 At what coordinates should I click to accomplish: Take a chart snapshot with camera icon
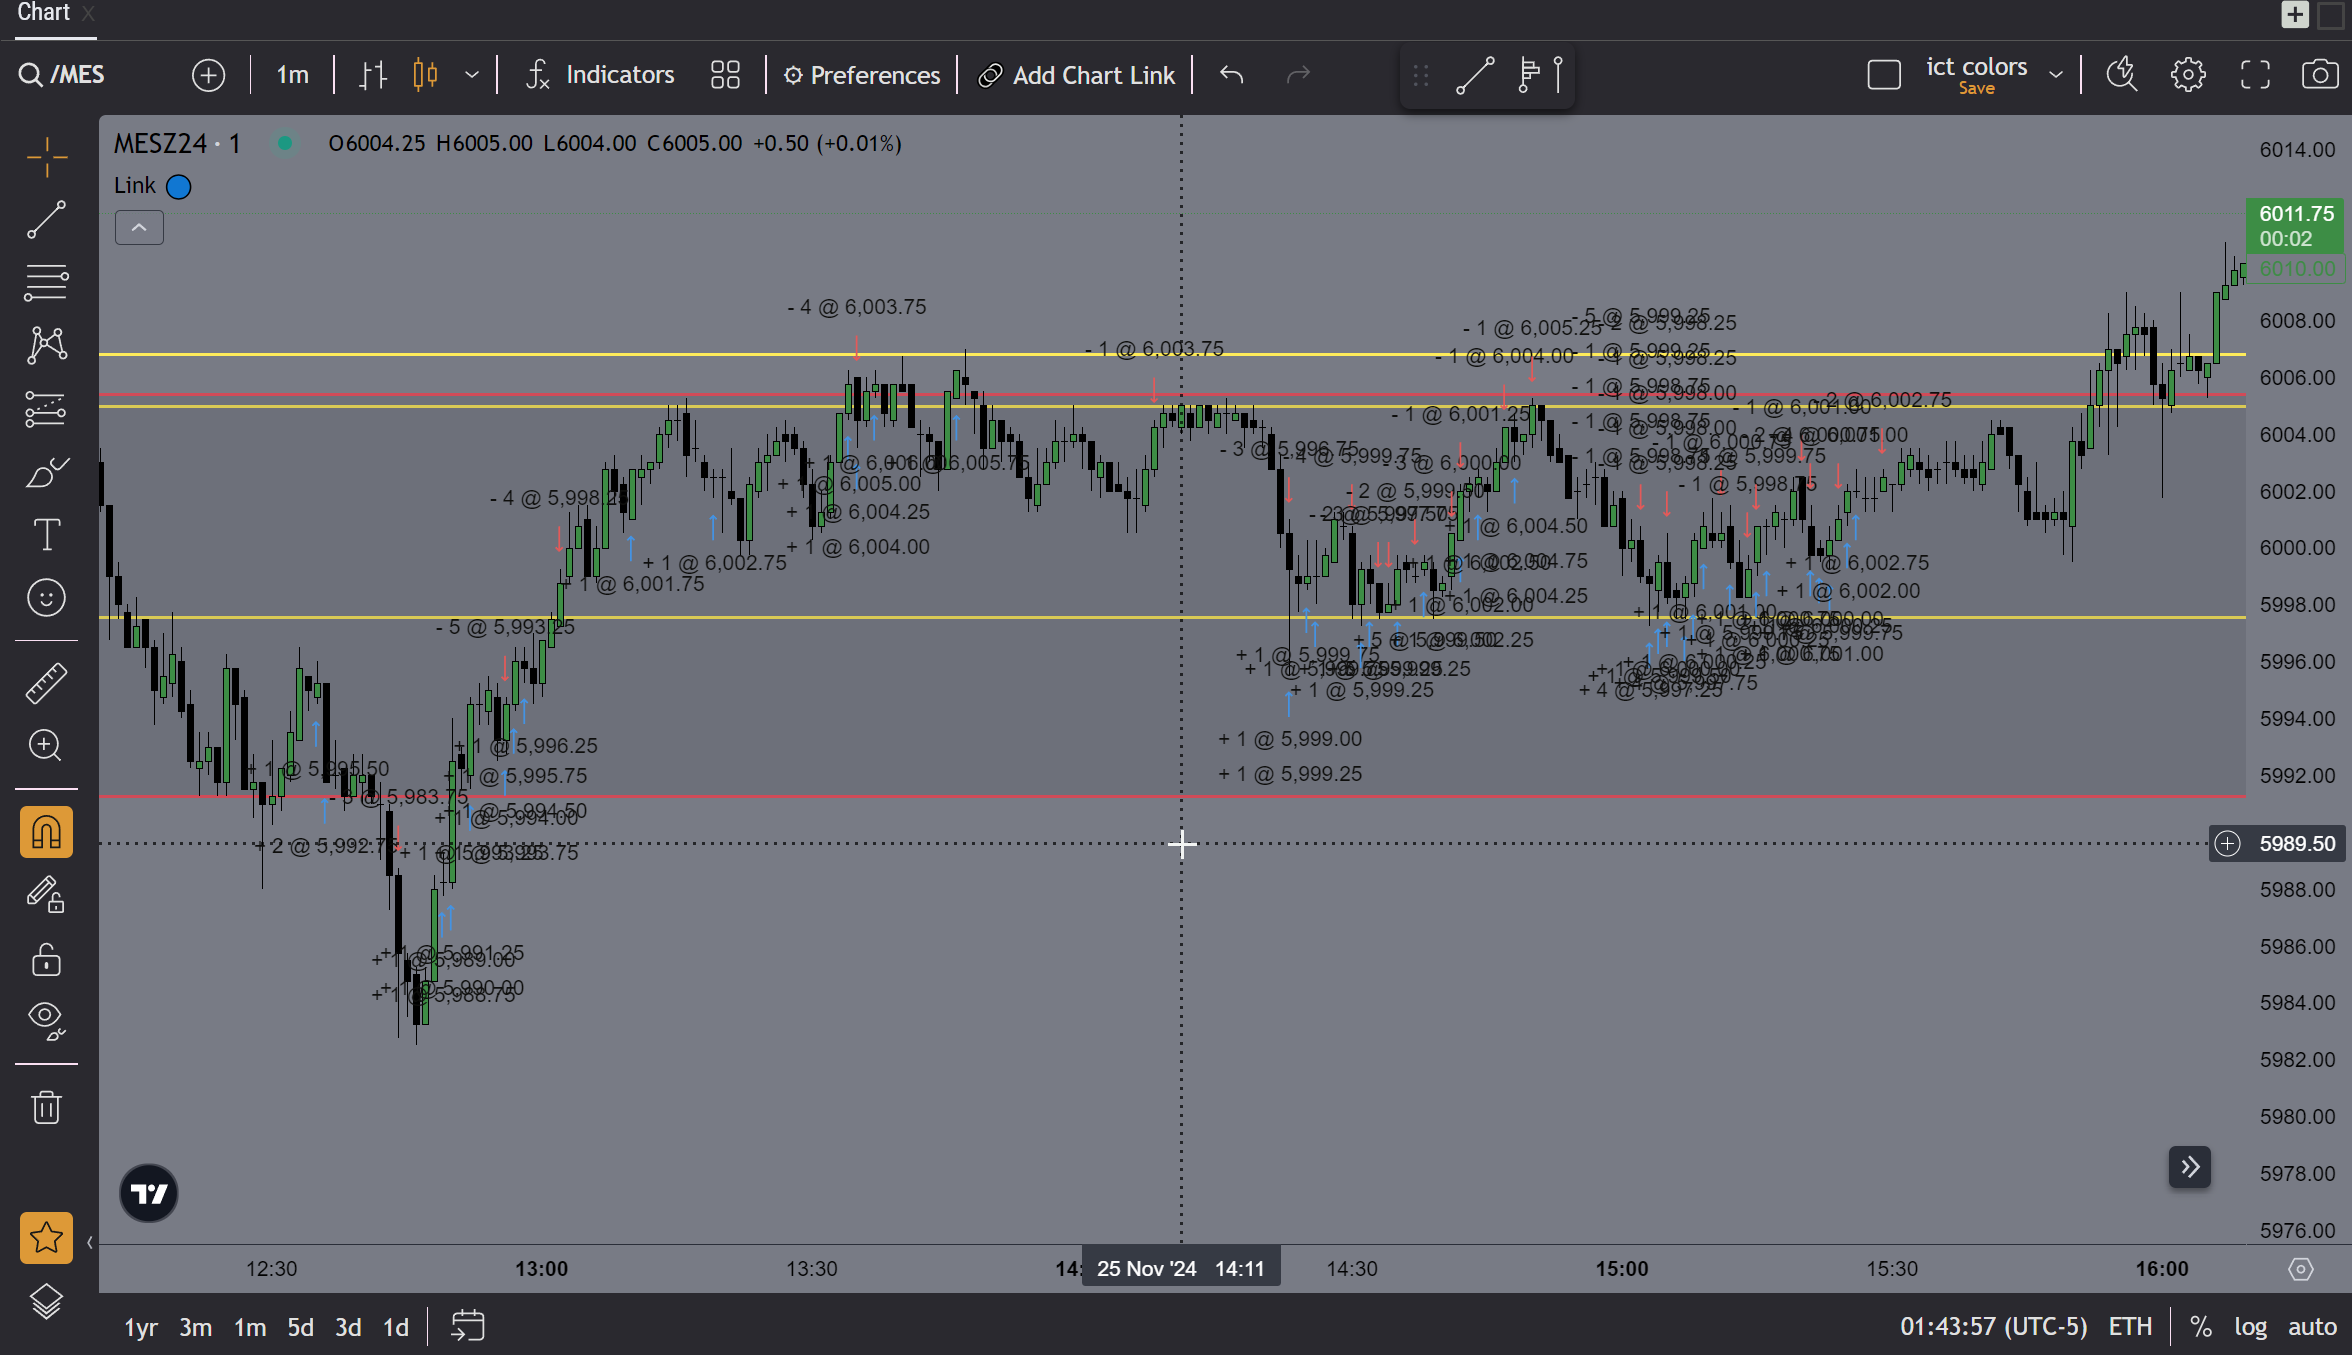[x=2319, y=75]
